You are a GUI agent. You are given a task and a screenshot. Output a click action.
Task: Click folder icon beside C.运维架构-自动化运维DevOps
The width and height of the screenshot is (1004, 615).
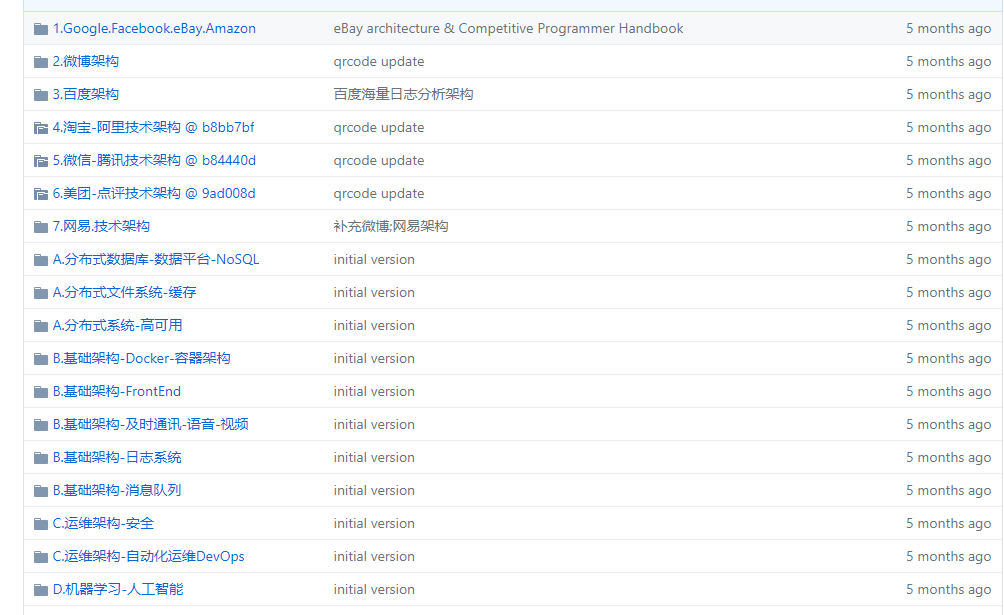41,557
